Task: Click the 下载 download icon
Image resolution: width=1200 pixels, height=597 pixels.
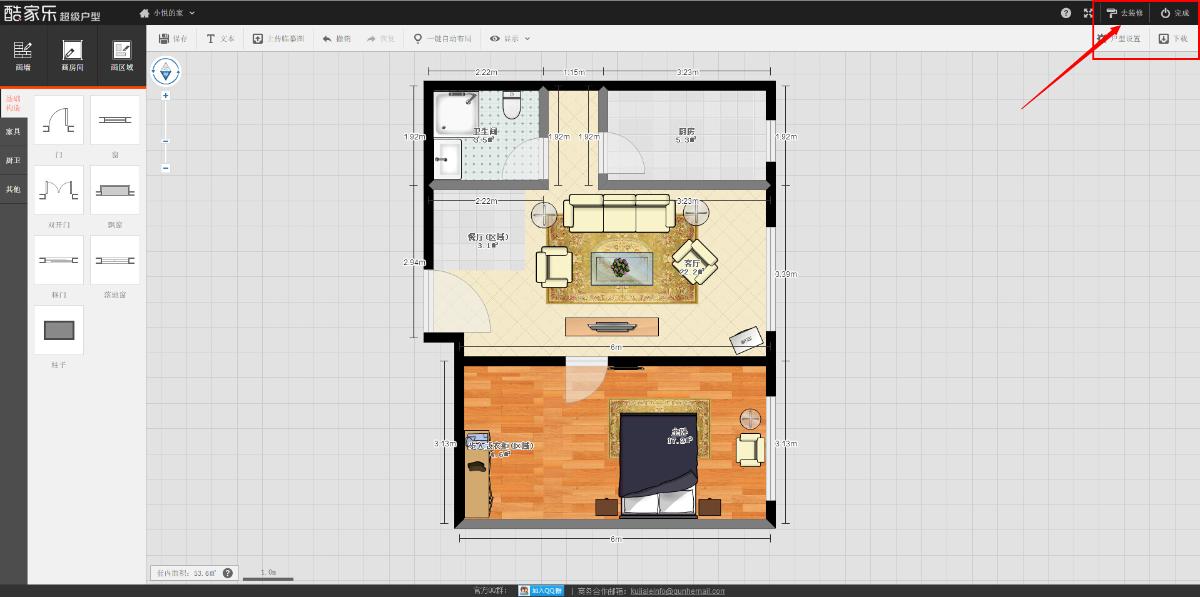Action: pyautogui.click(x=1164, y=39)
